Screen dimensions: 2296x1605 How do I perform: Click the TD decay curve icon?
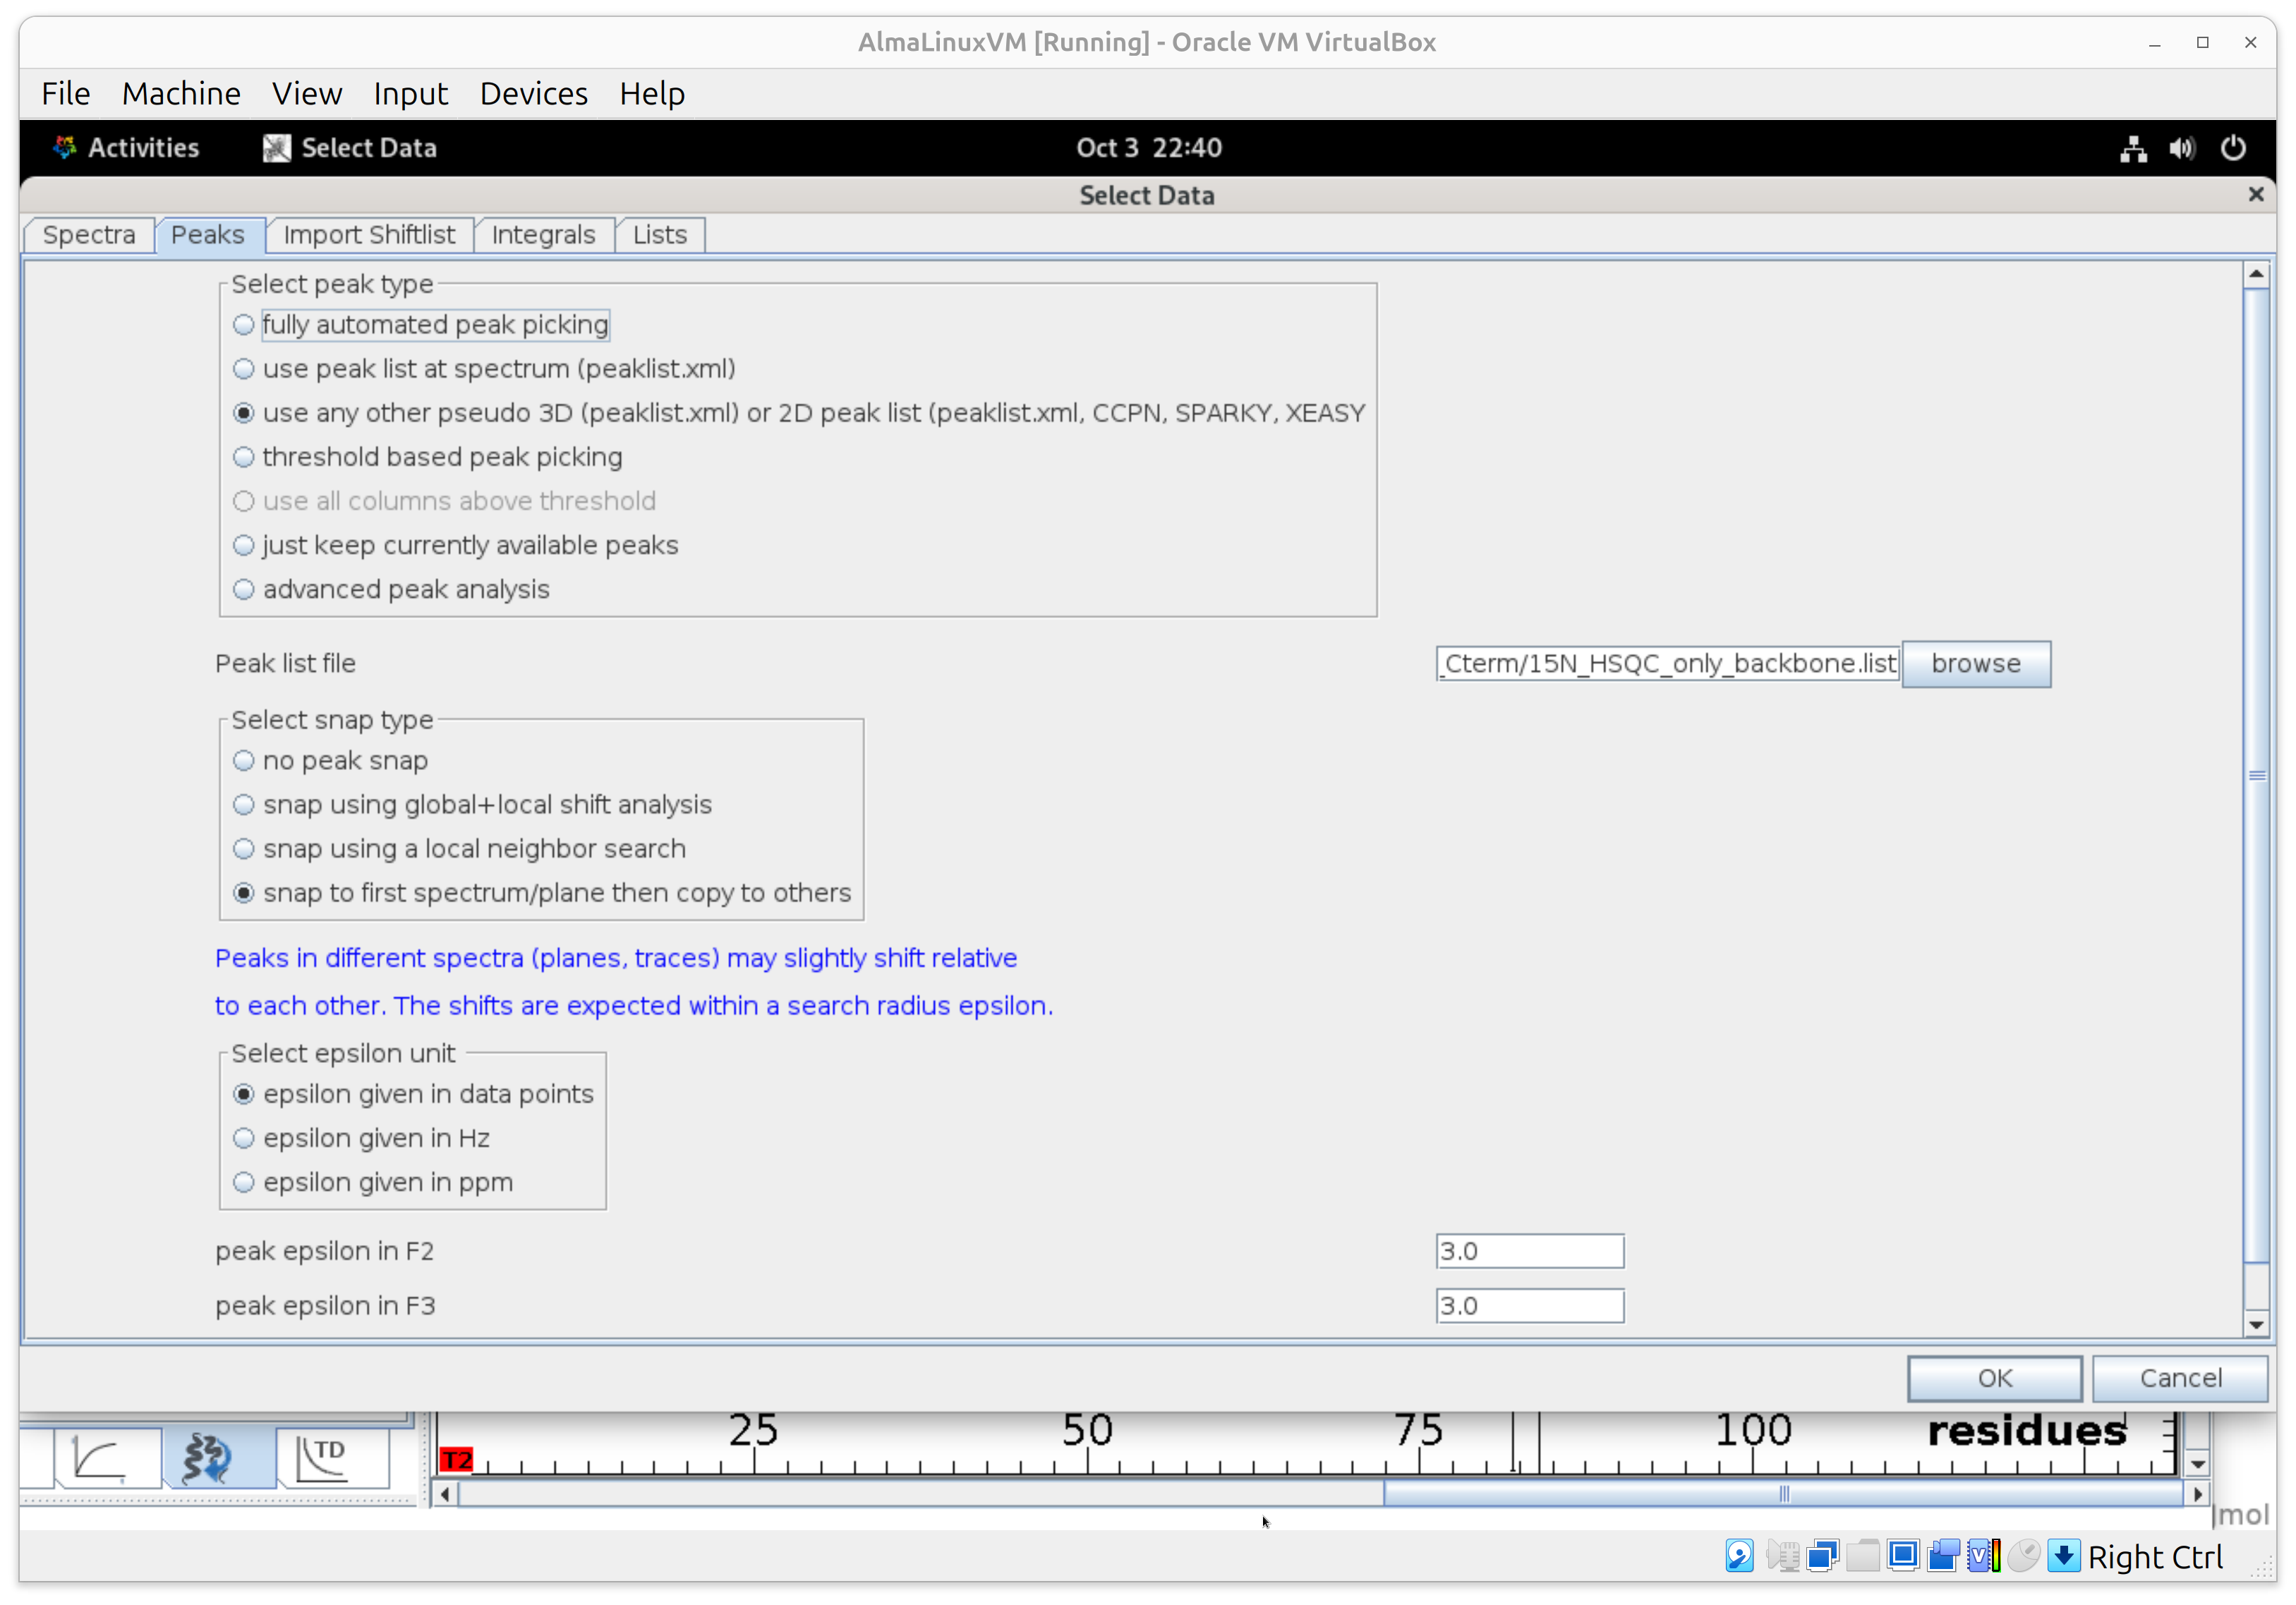tap(322, 1458)
